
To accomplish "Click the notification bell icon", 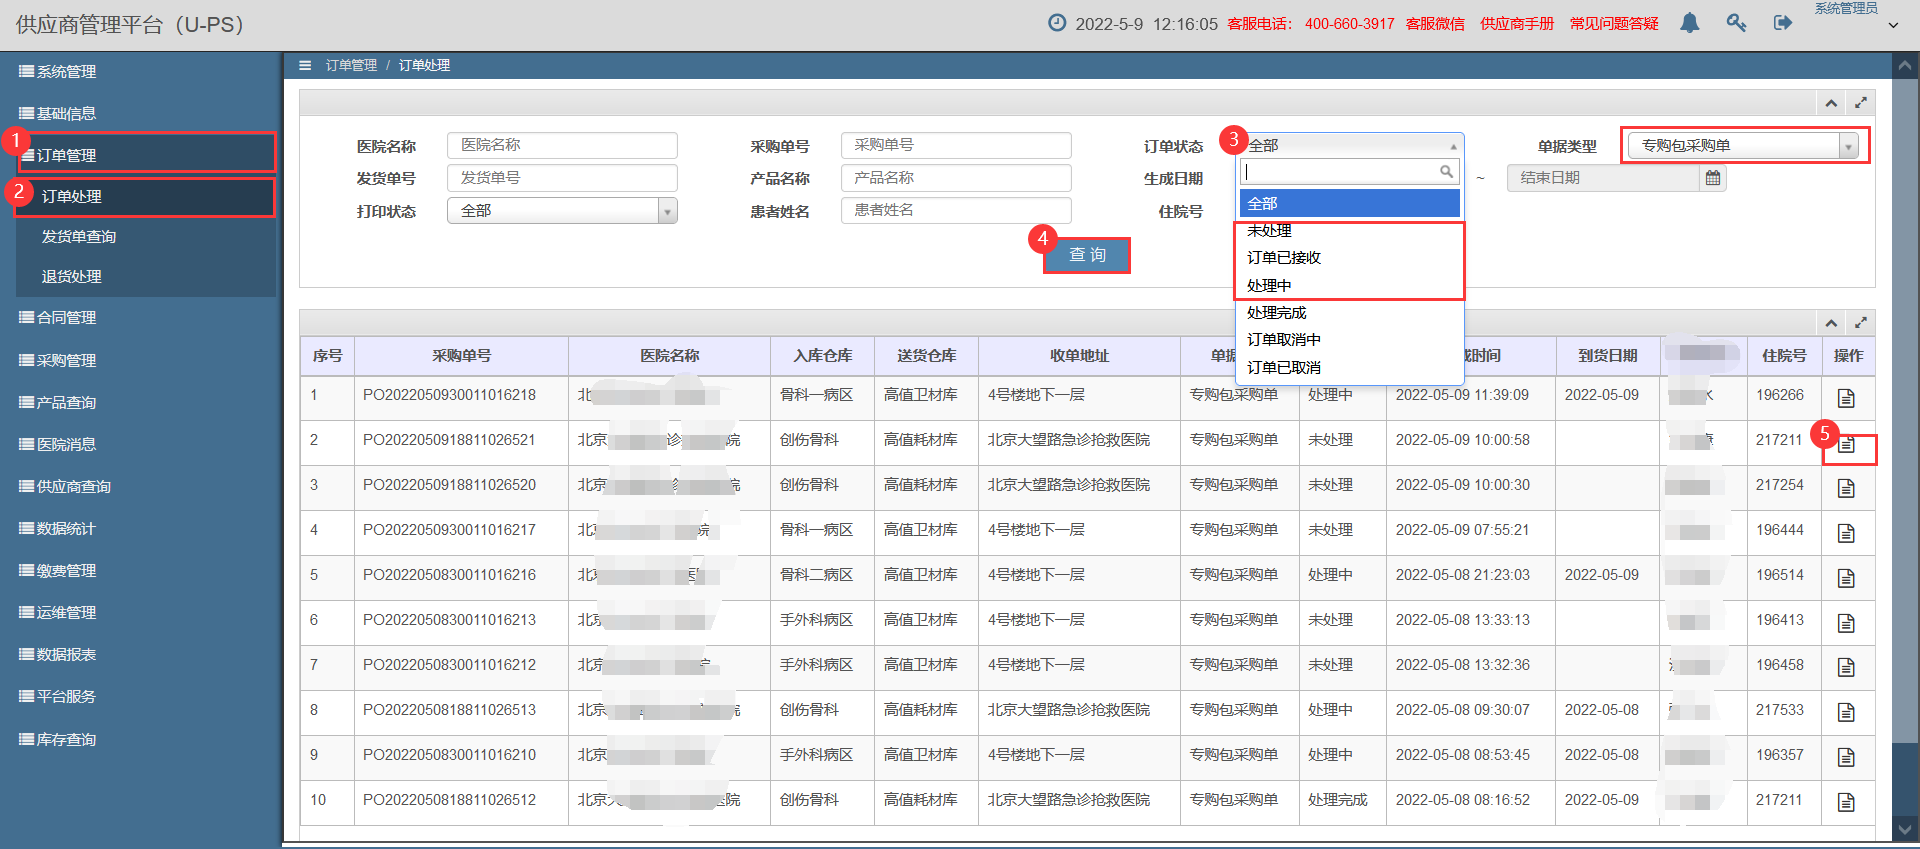I will (x=1690, y=23).
